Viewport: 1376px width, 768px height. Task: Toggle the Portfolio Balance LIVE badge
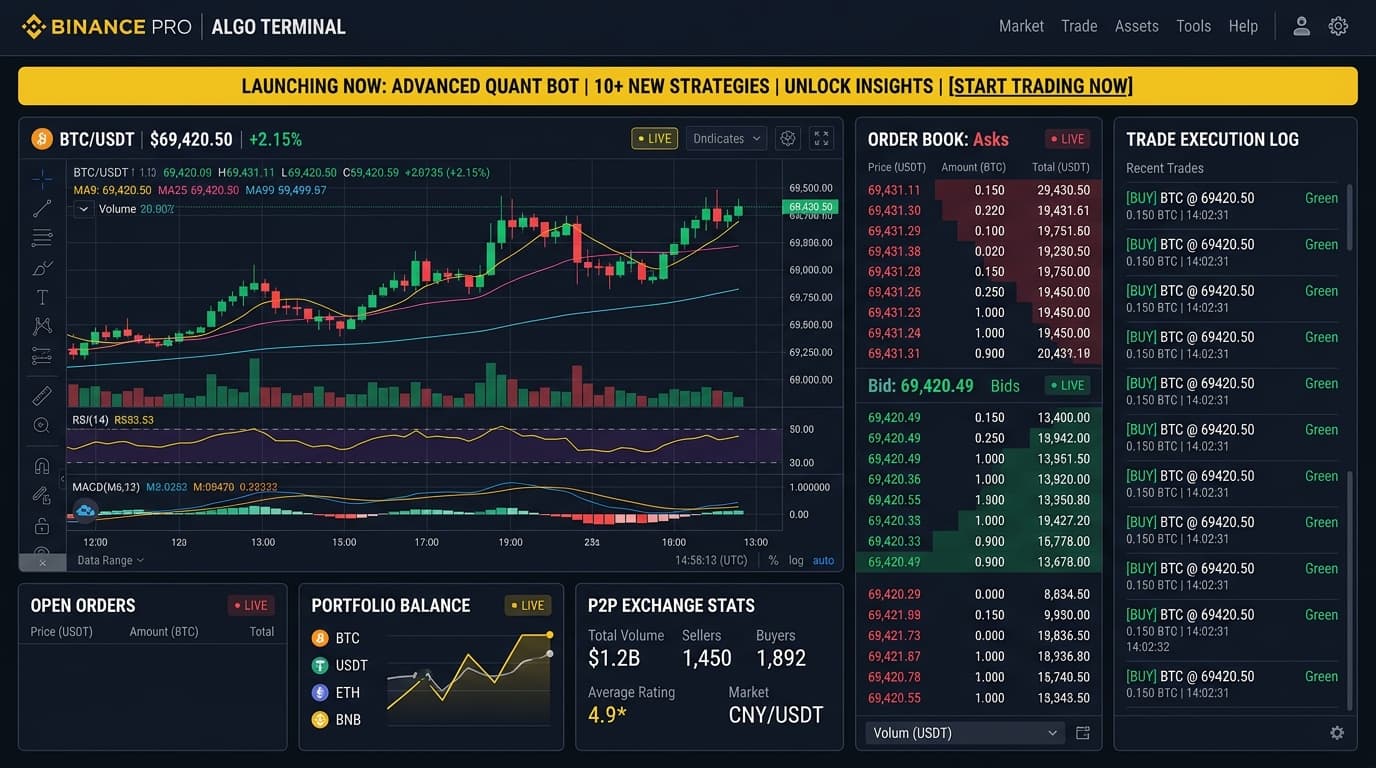point(527,605)
